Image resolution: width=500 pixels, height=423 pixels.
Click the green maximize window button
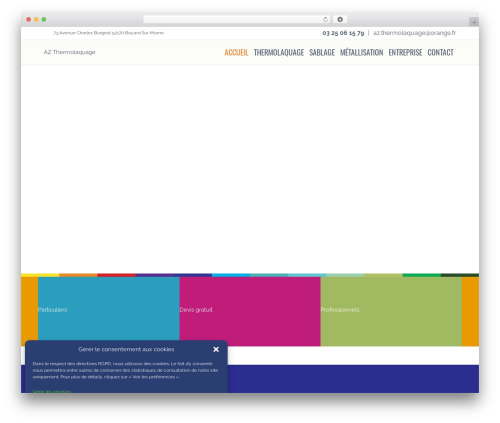click(44, 19)
